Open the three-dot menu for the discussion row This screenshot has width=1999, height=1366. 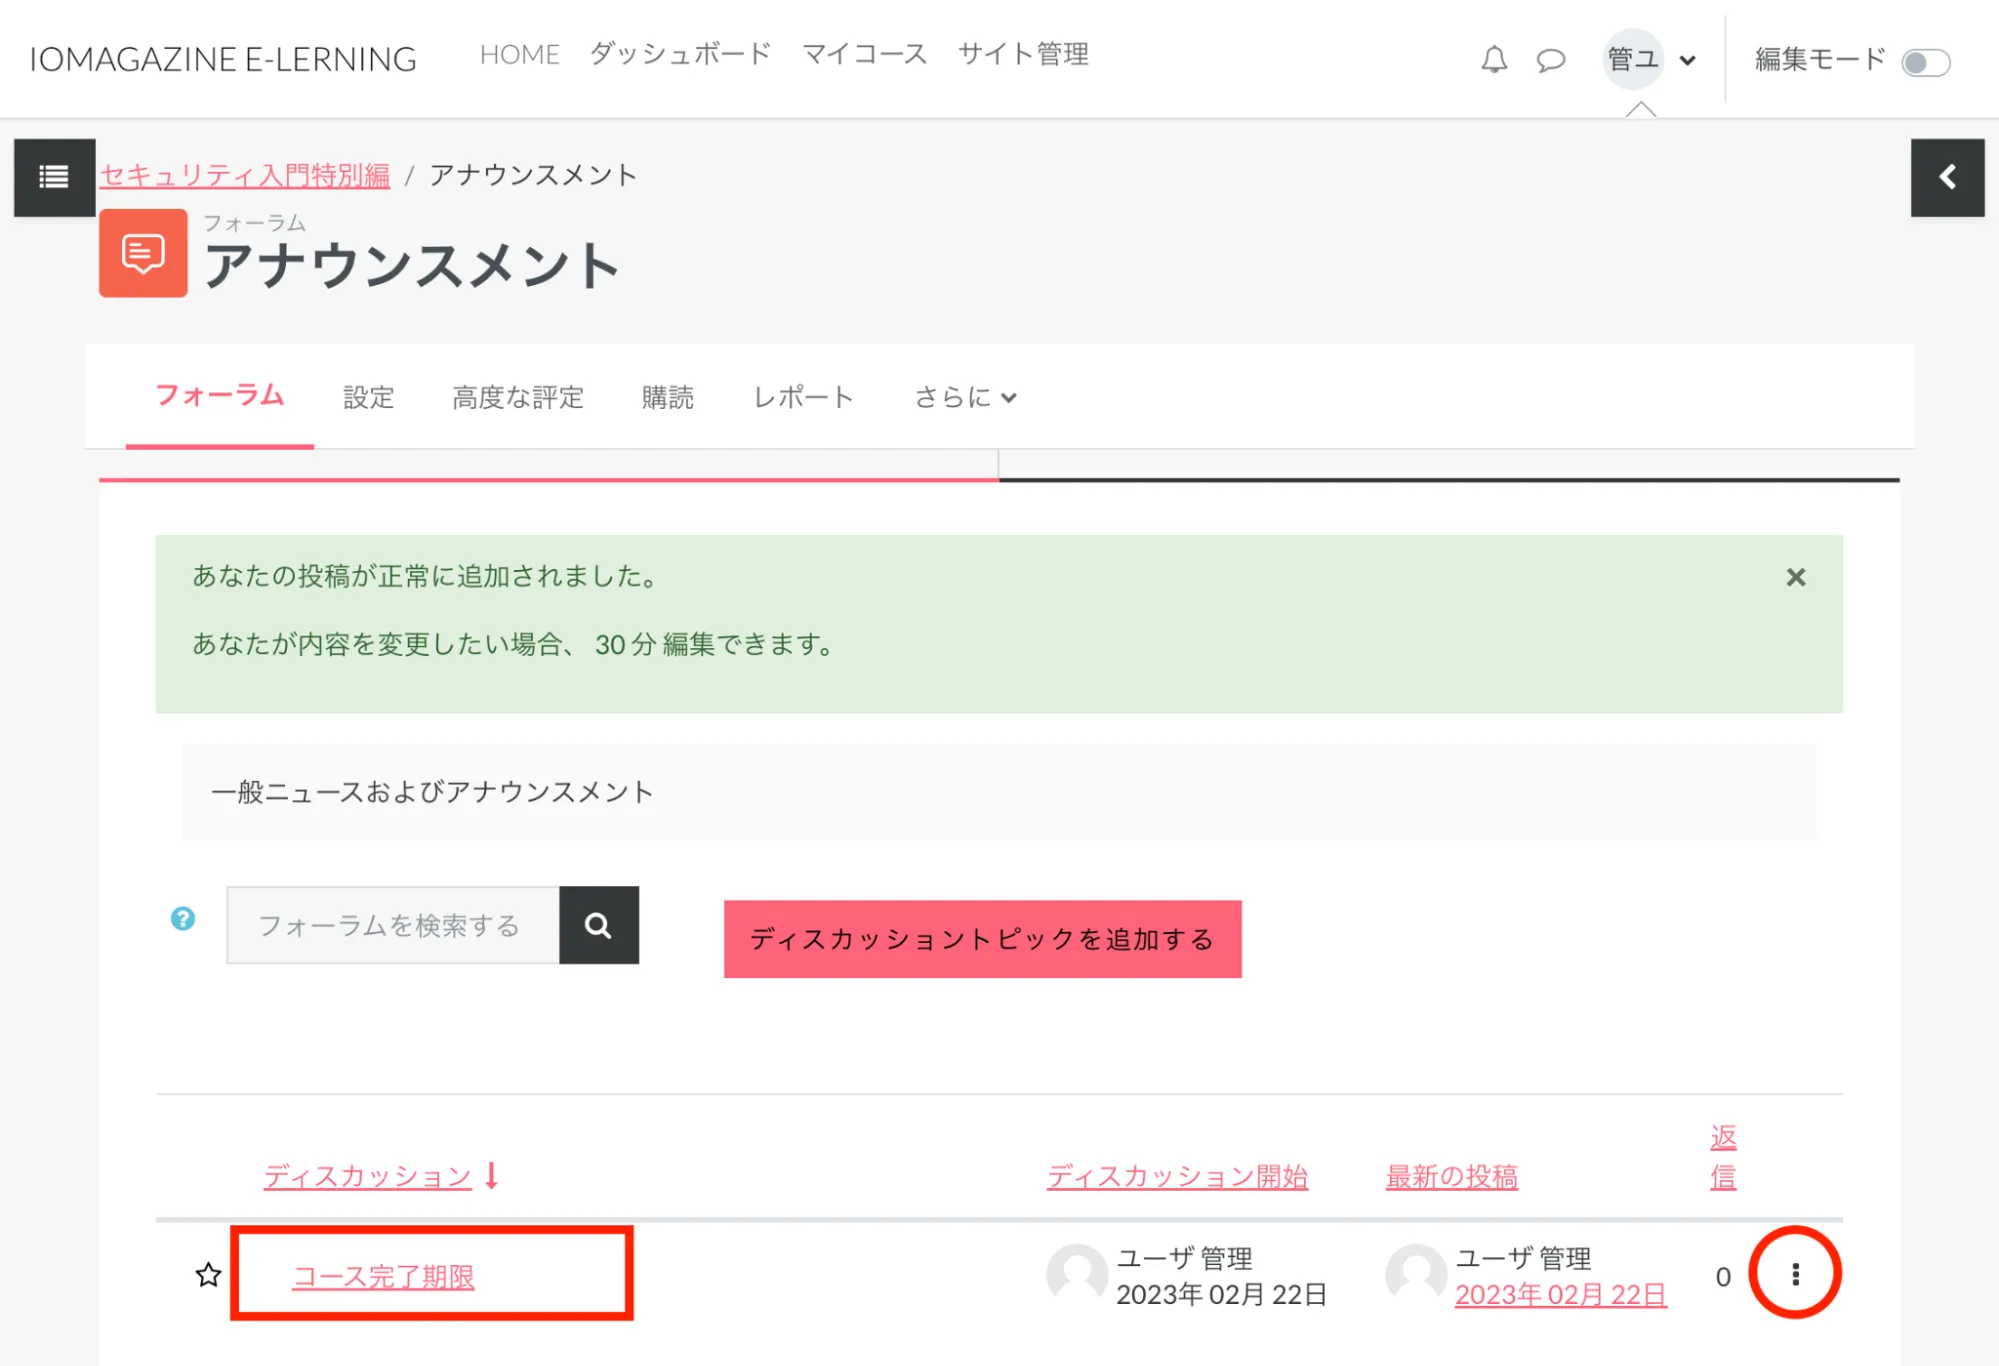click(1795, 1274)
